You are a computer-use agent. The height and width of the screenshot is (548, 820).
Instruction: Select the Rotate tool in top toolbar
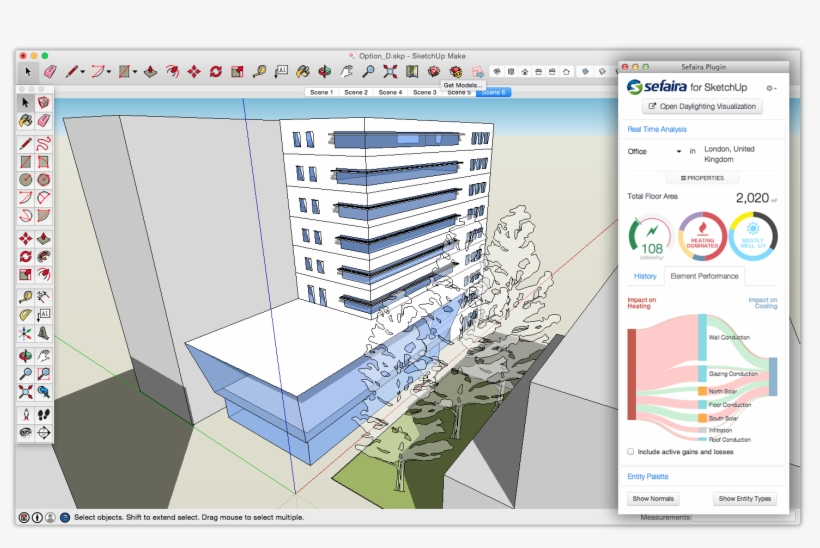215,72
